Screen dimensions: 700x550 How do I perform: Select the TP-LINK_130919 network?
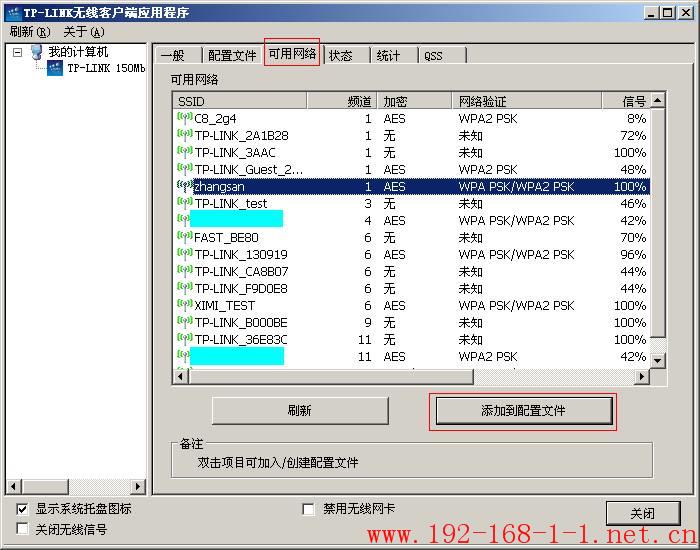point(412,254)
